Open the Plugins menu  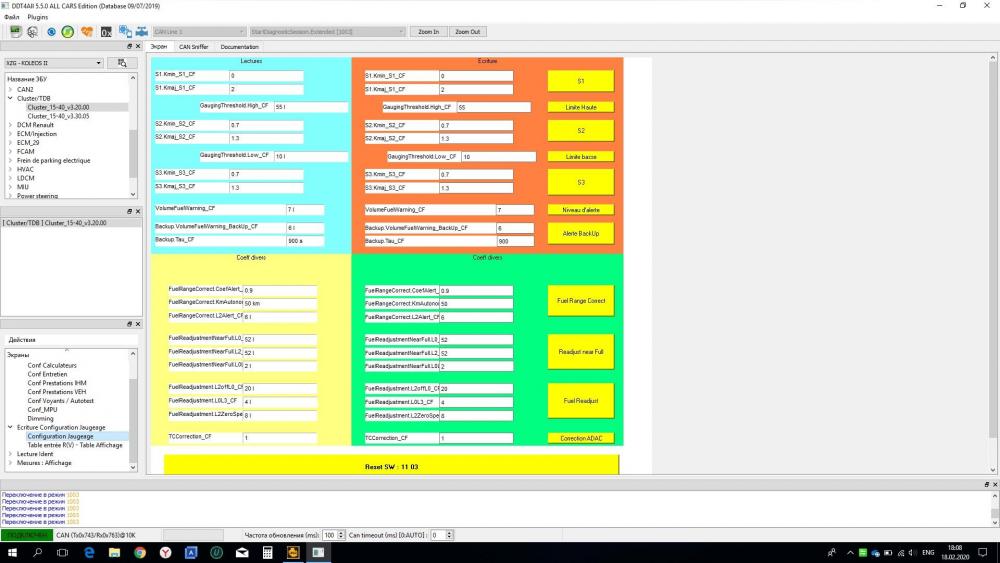click(x=38, y=17)
